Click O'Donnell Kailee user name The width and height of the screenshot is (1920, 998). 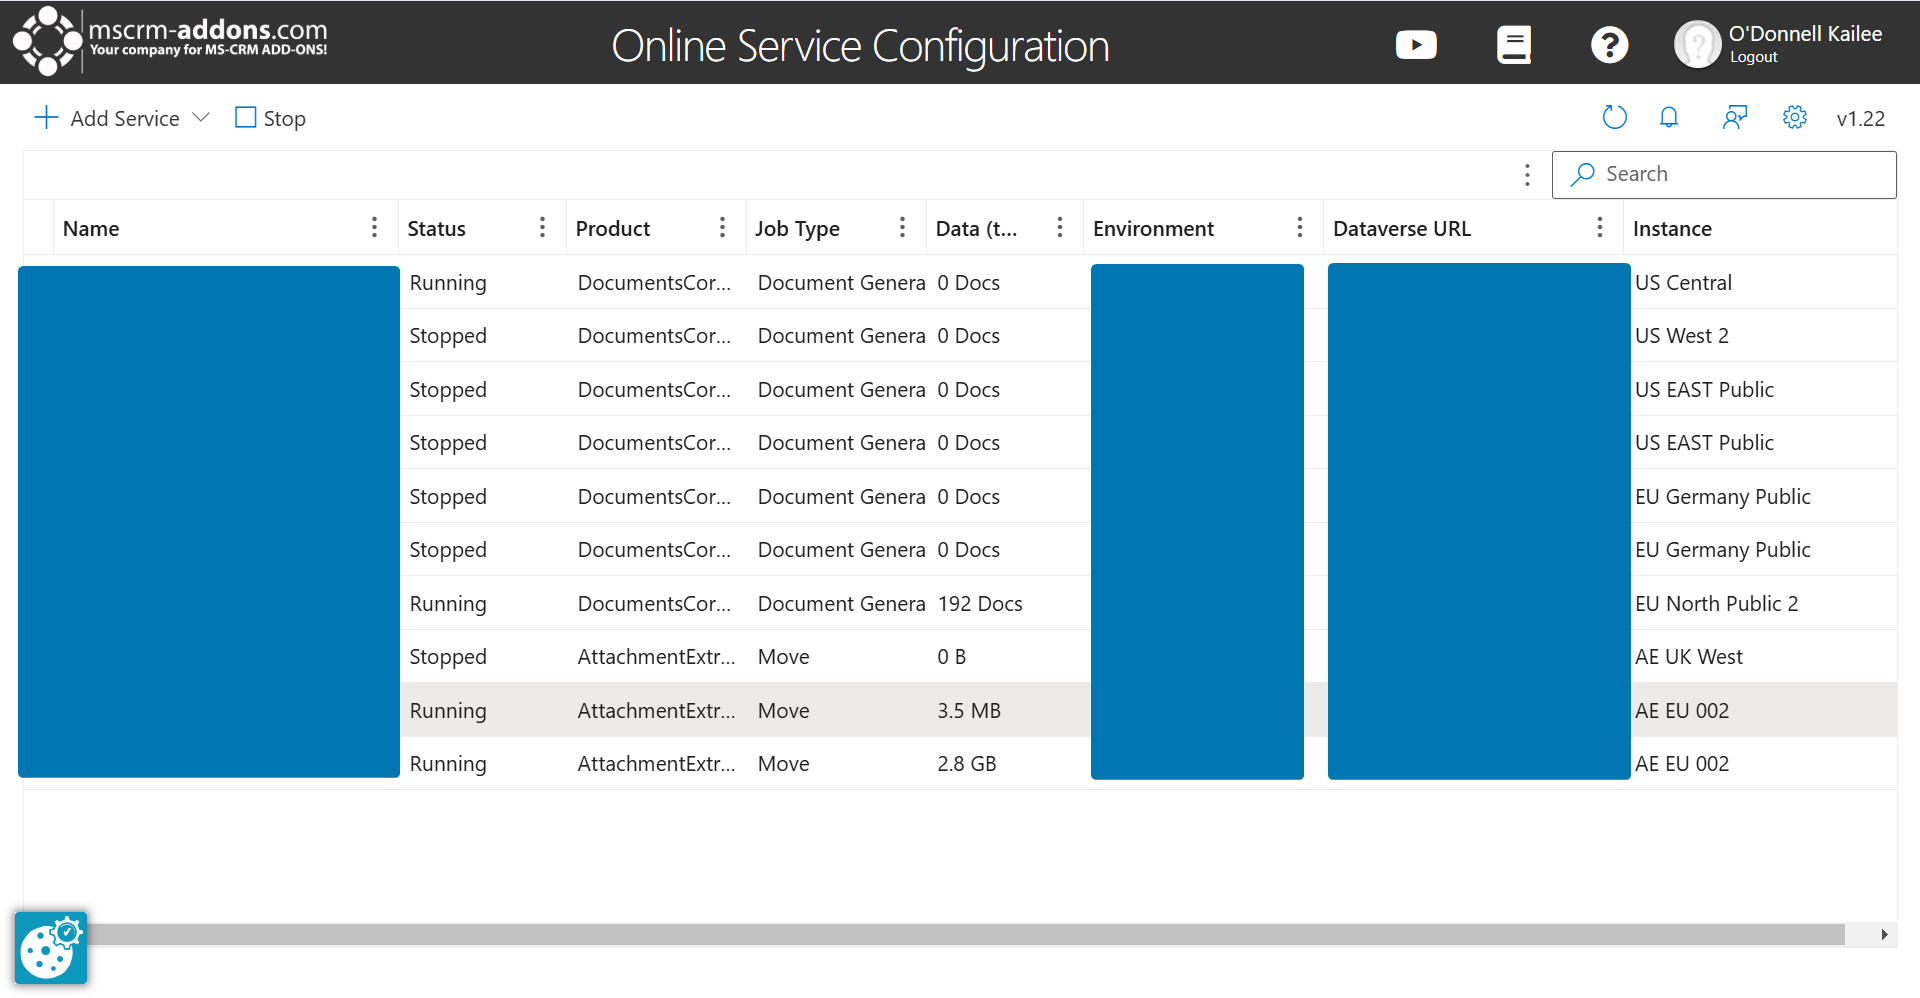coord(1805,34)
